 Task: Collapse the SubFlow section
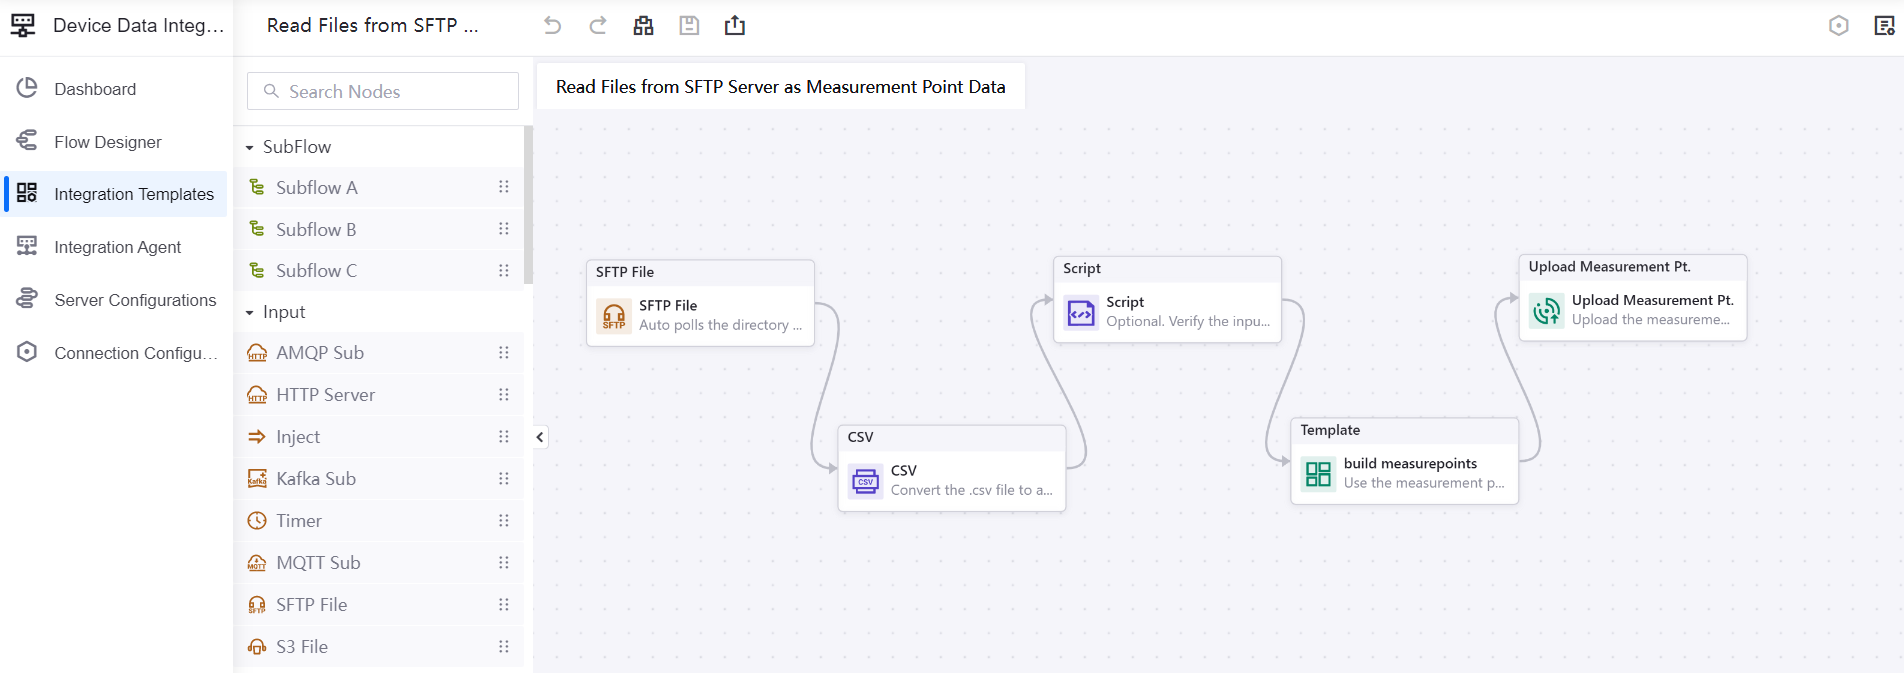(x=250, y=147)
